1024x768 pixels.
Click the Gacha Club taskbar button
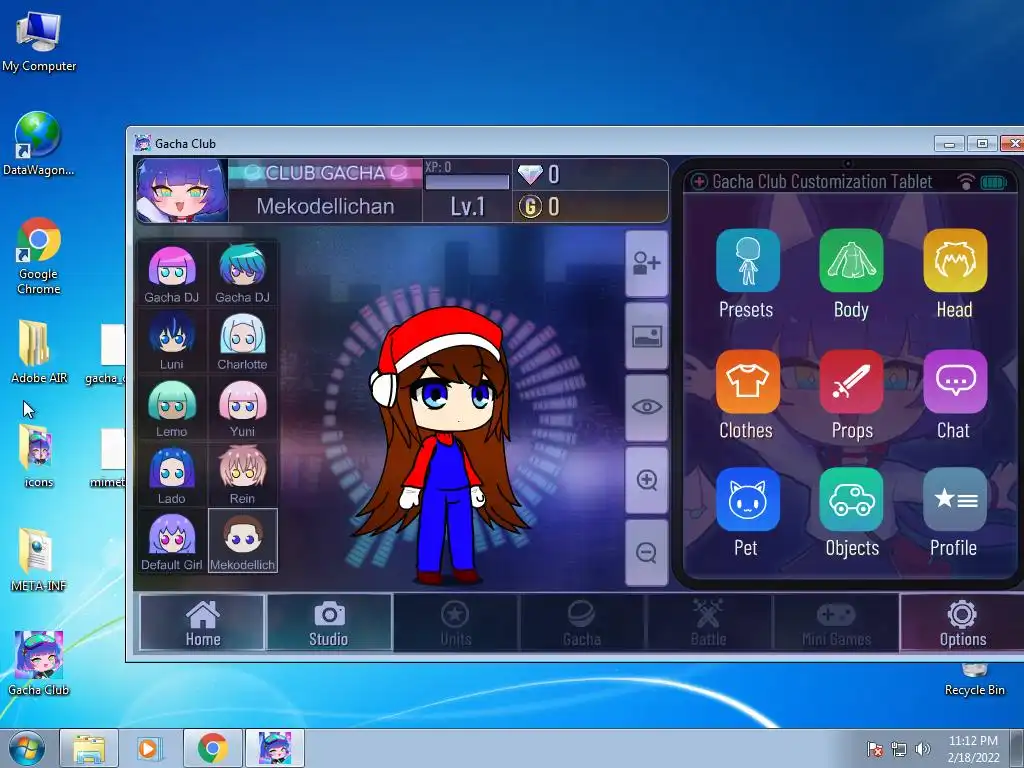pyautogui.click(x=274, y=748)
